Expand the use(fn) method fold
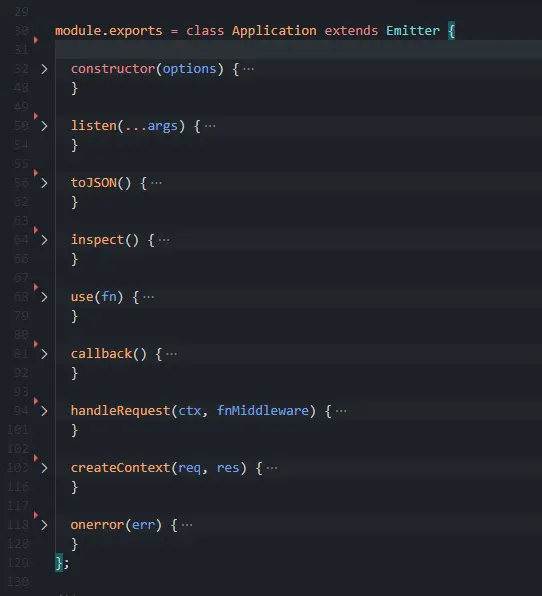Screen dimensions: 542x596 (44, 297)
